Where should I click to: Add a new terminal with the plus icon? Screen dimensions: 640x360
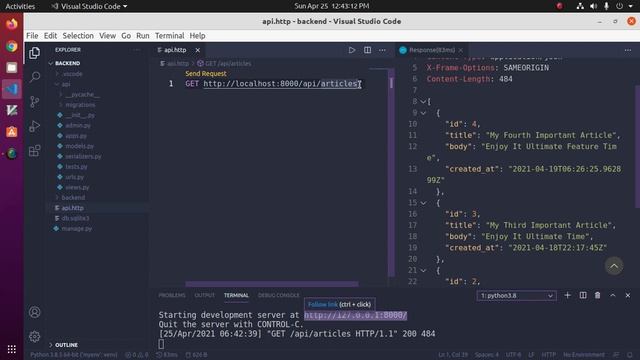(567, 295)
